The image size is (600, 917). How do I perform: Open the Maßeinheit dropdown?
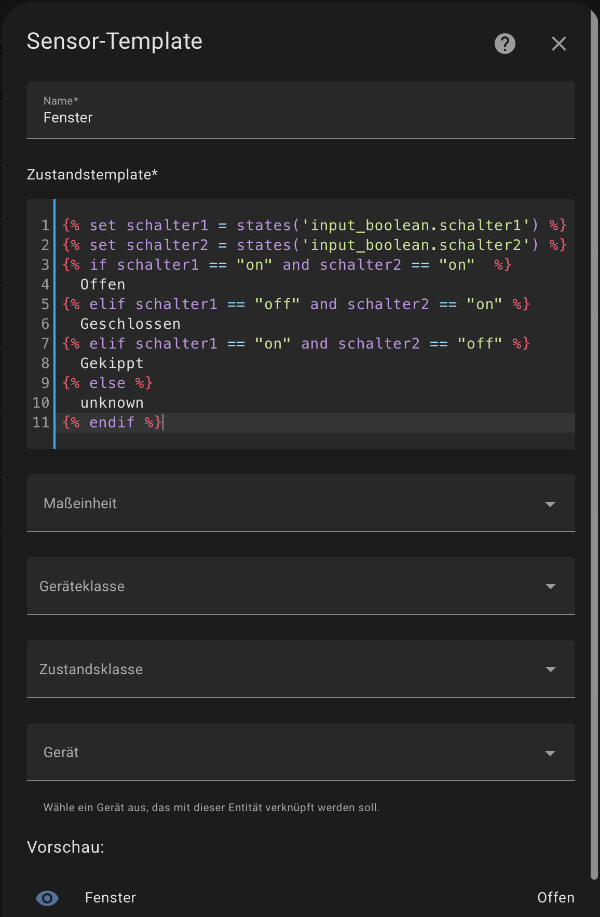pyautogui.click(x=300, y=504)
